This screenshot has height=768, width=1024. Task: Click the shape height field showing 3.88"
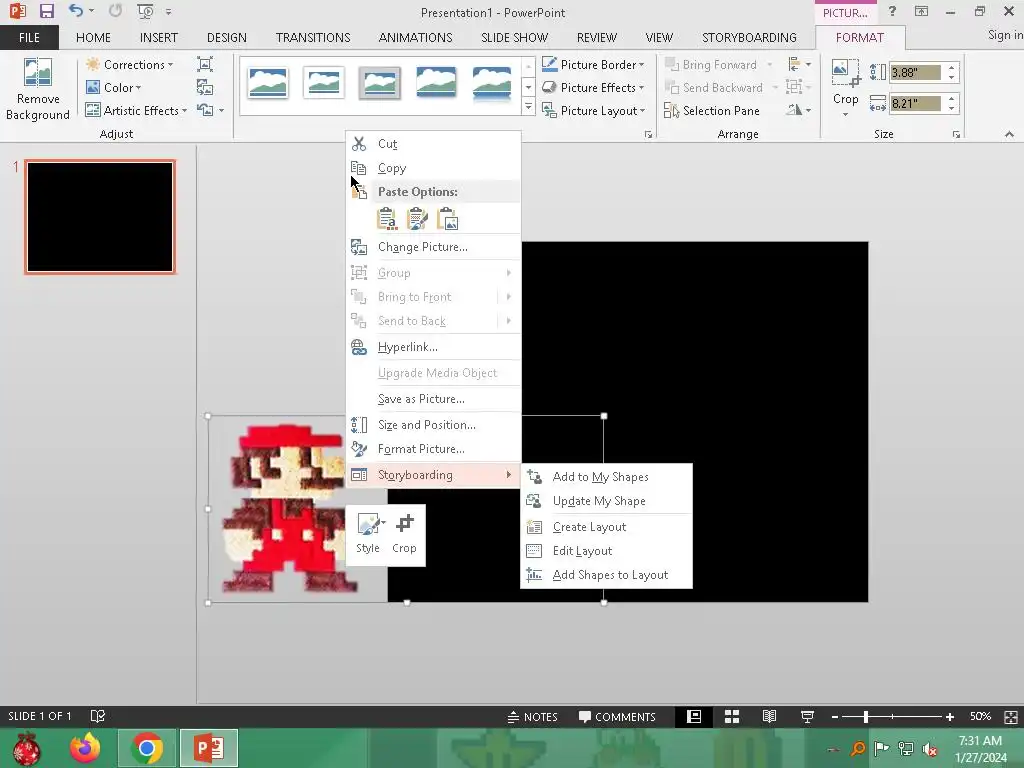pos(916,72)
